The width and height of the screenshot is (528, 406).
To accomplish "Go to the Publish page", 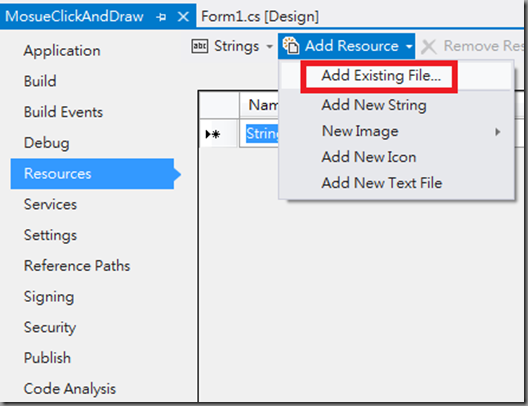I will [x=47, y=358].
